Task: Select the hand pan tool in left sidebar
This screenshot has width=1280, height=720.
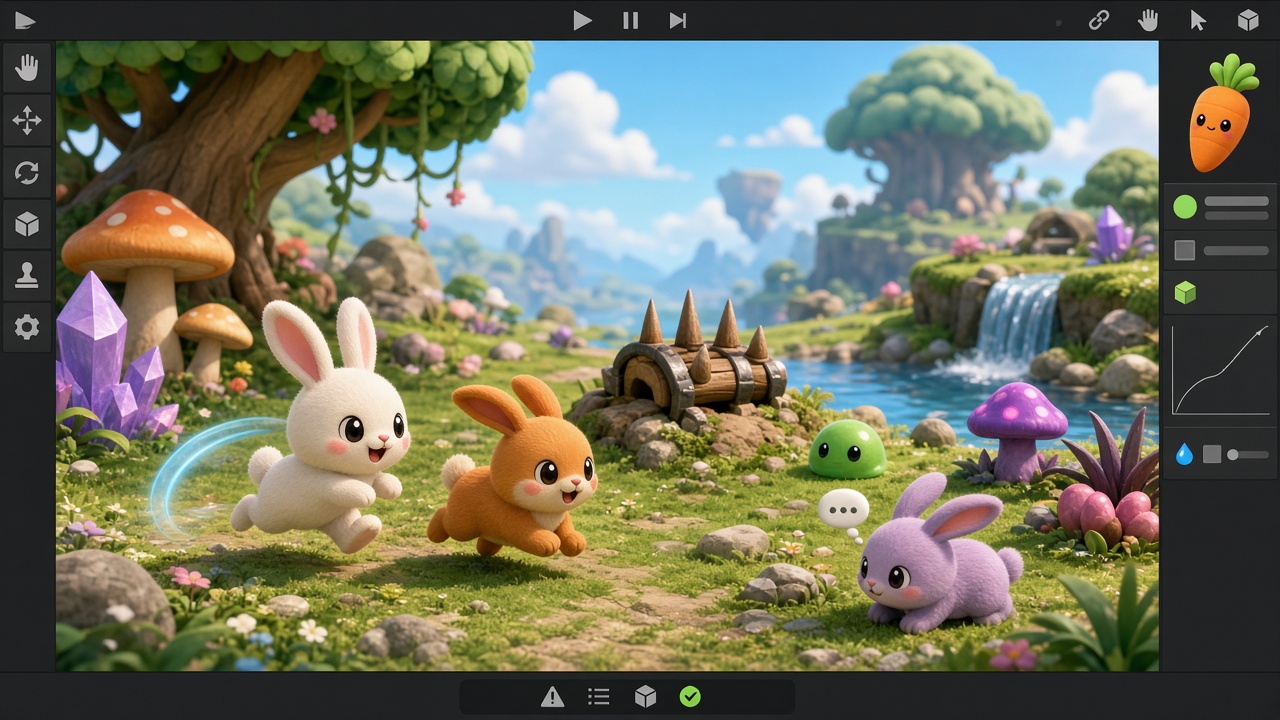Action: (x=27, y=69)
